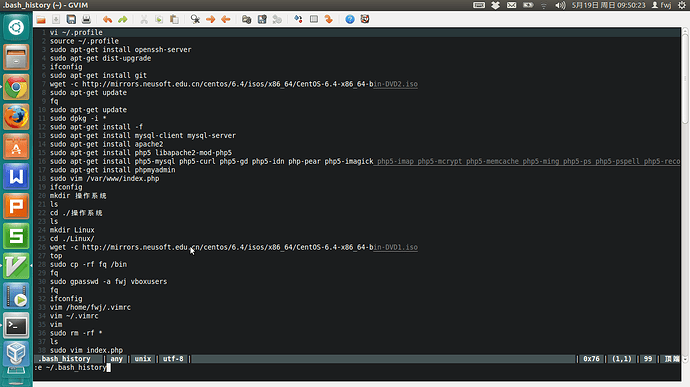
Task: Redo with the green arrow icon
Action: click(x=123, y=19)
